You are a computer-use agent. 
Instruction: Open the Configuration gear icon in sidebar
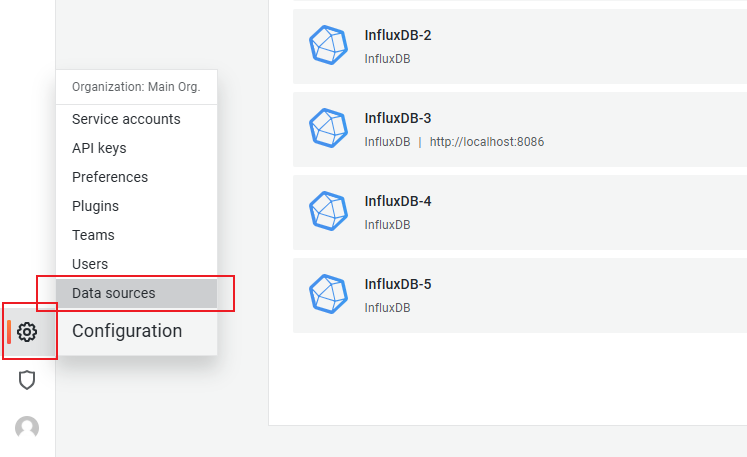27,332
